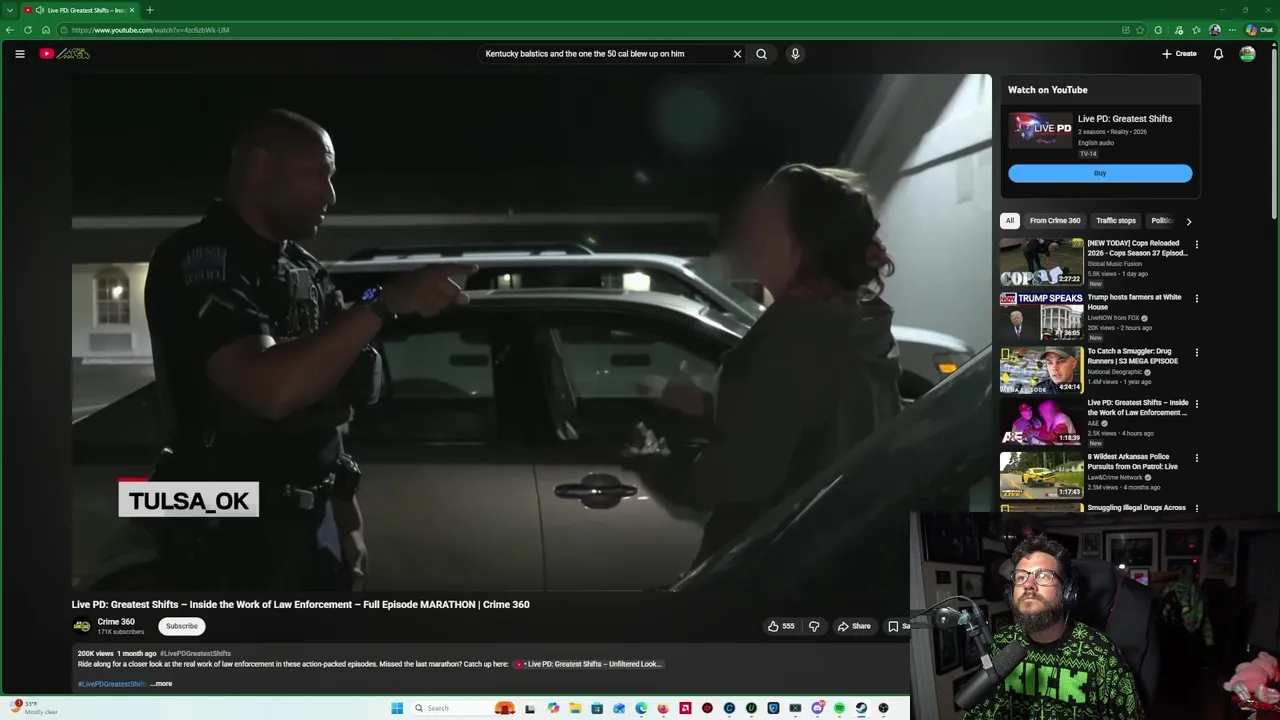Open the YouTube account avatar menu
This screenshot has height=720, width=1280.
tap(1247, 54)
